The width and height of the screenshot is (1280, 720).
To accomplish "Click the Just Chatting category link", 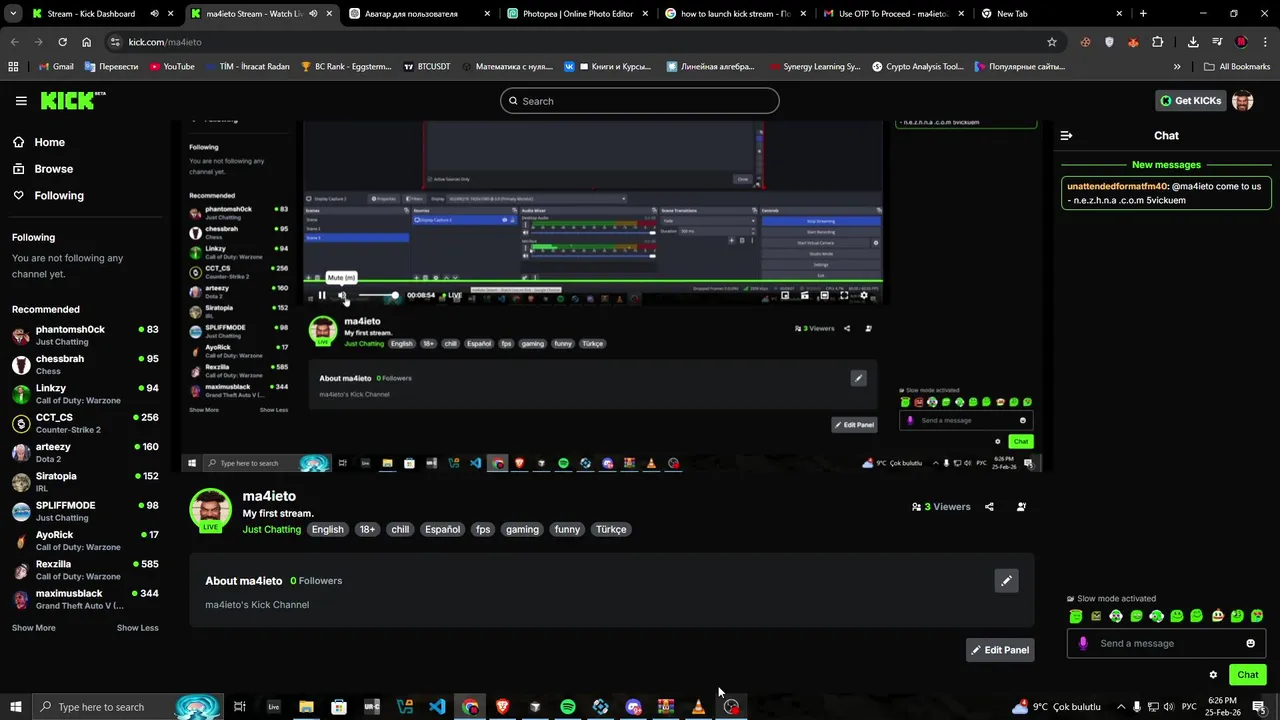I will (x=271, y=529).
